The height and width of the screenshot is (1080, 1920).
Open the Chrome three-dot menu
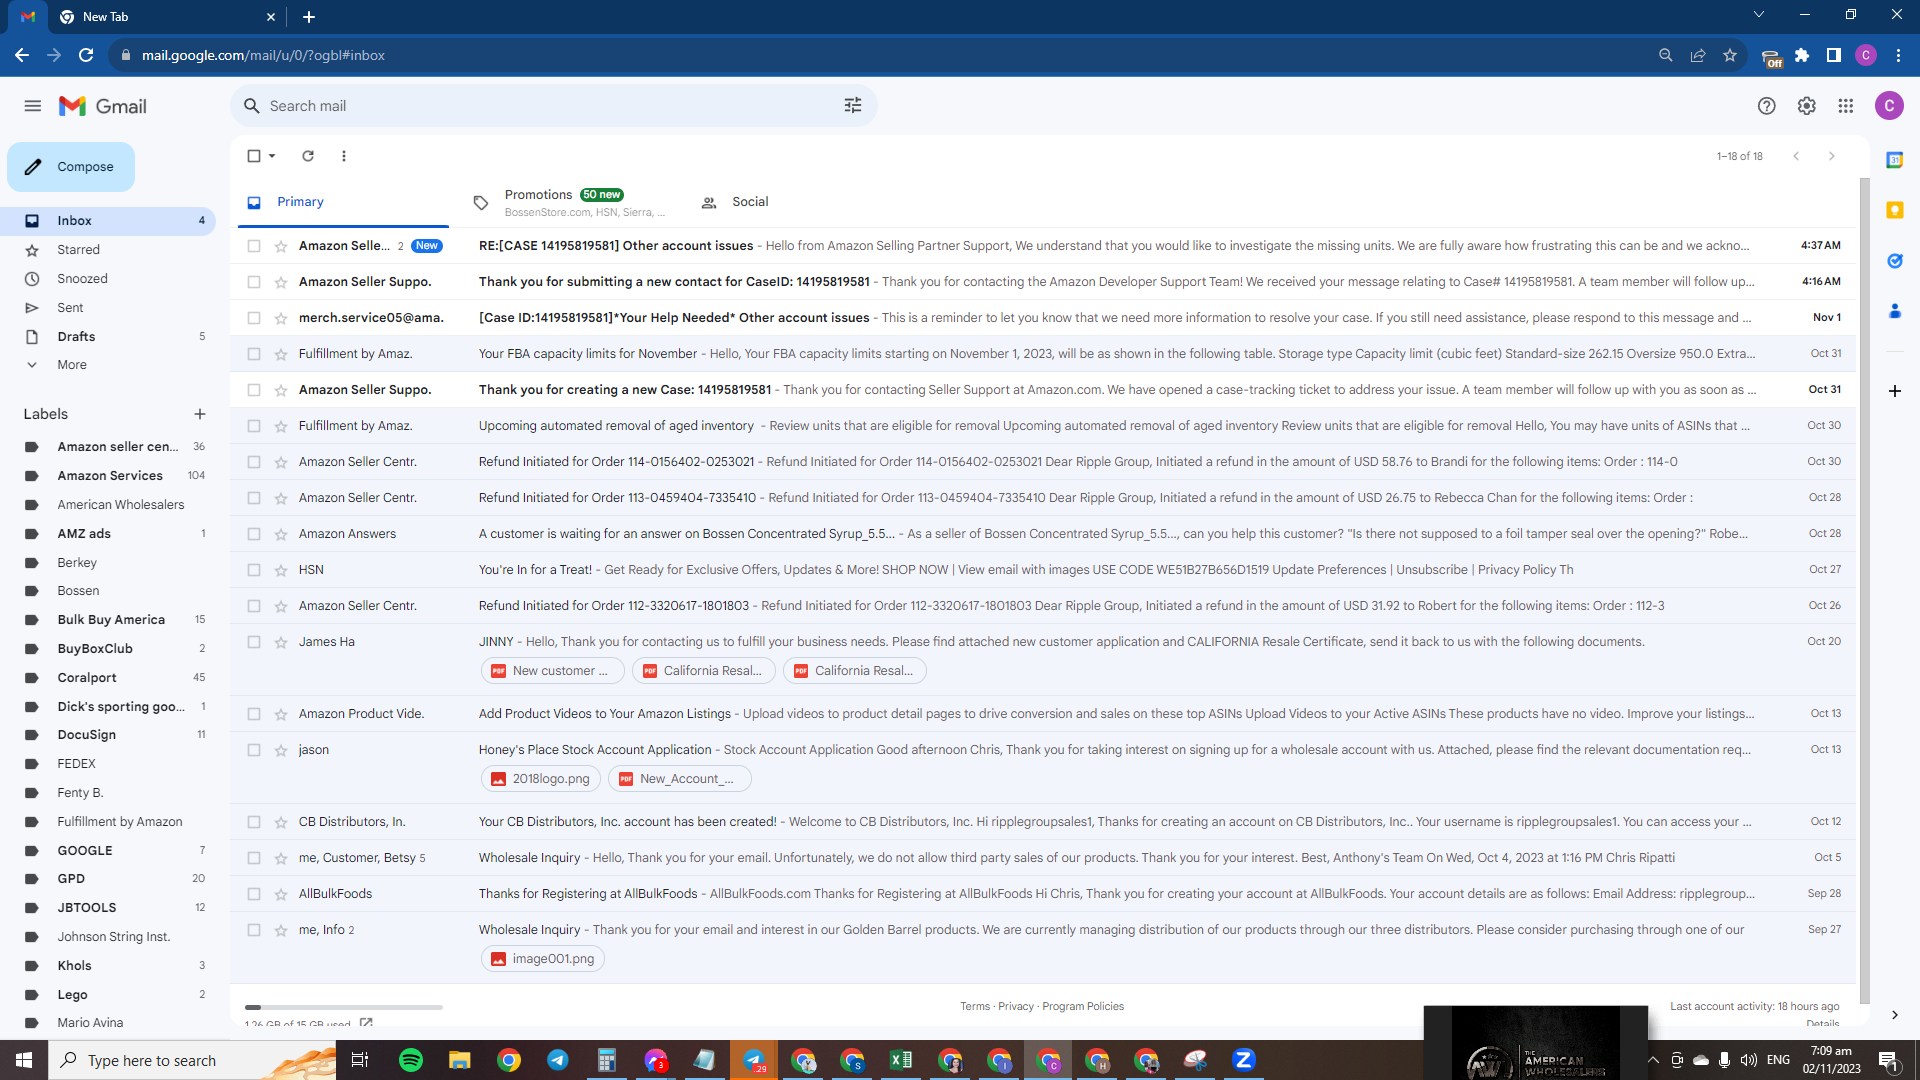pyautogui.click(x=1898, y=55)
